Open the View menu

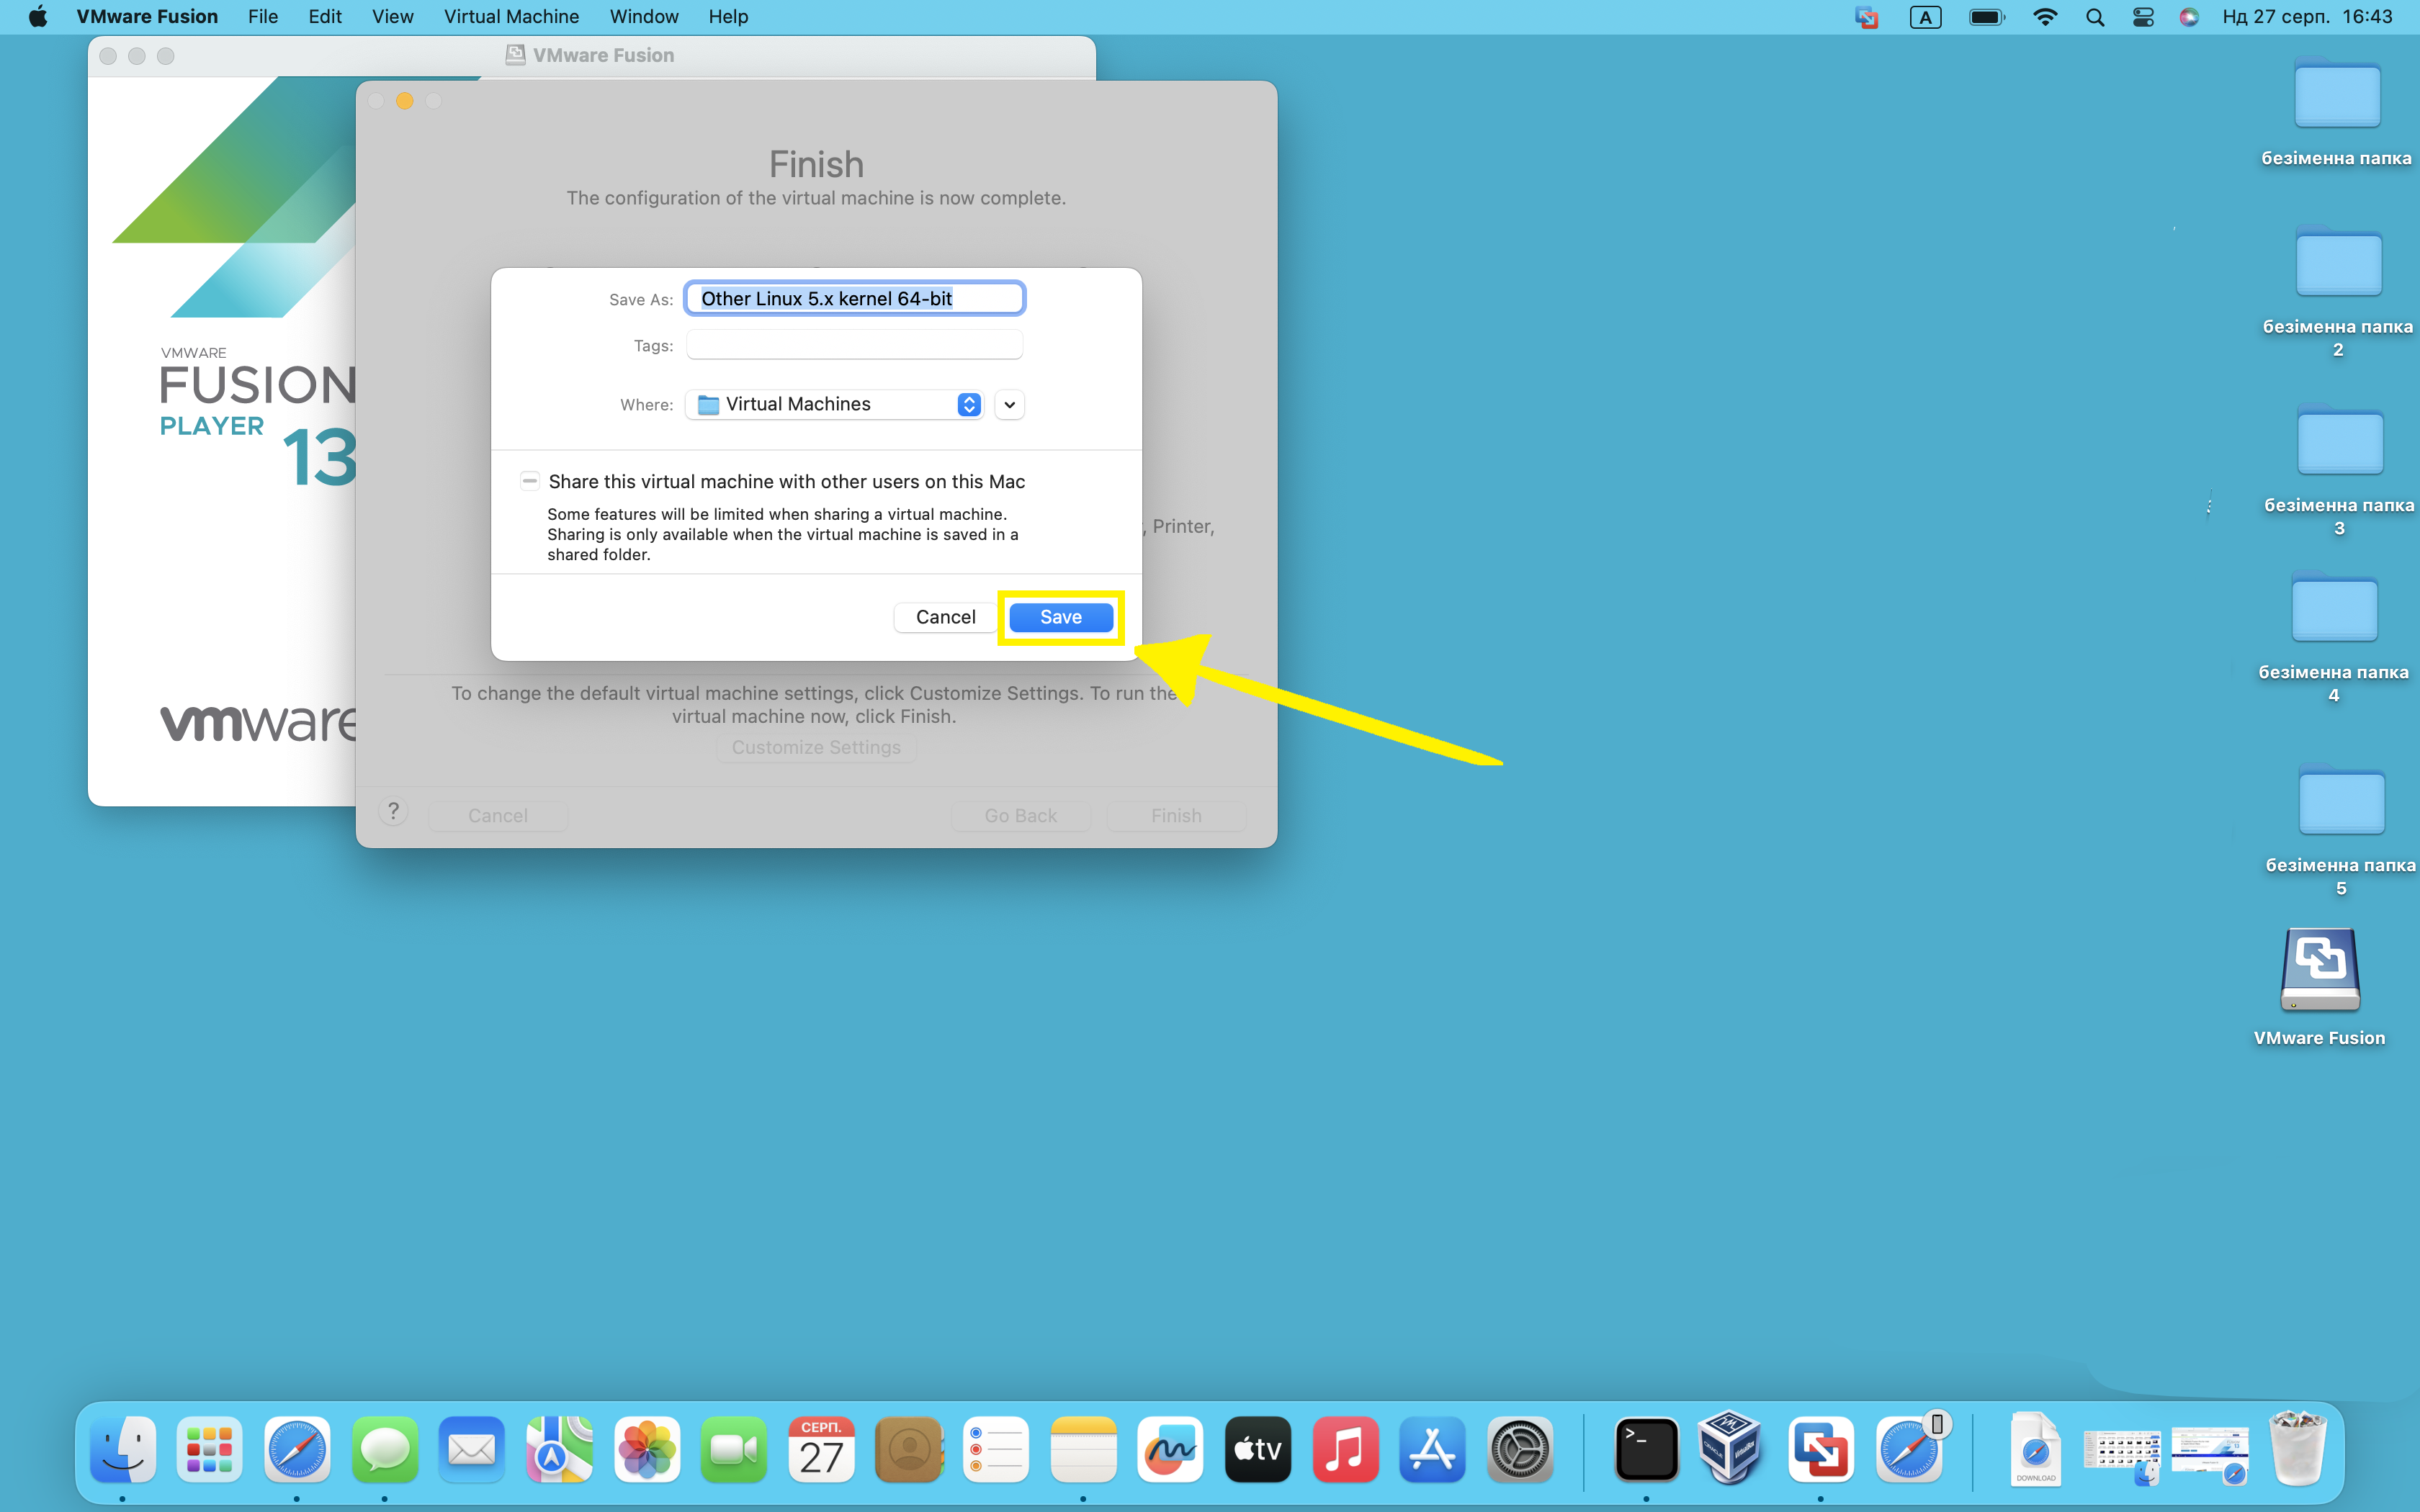(x=392, y=17)
